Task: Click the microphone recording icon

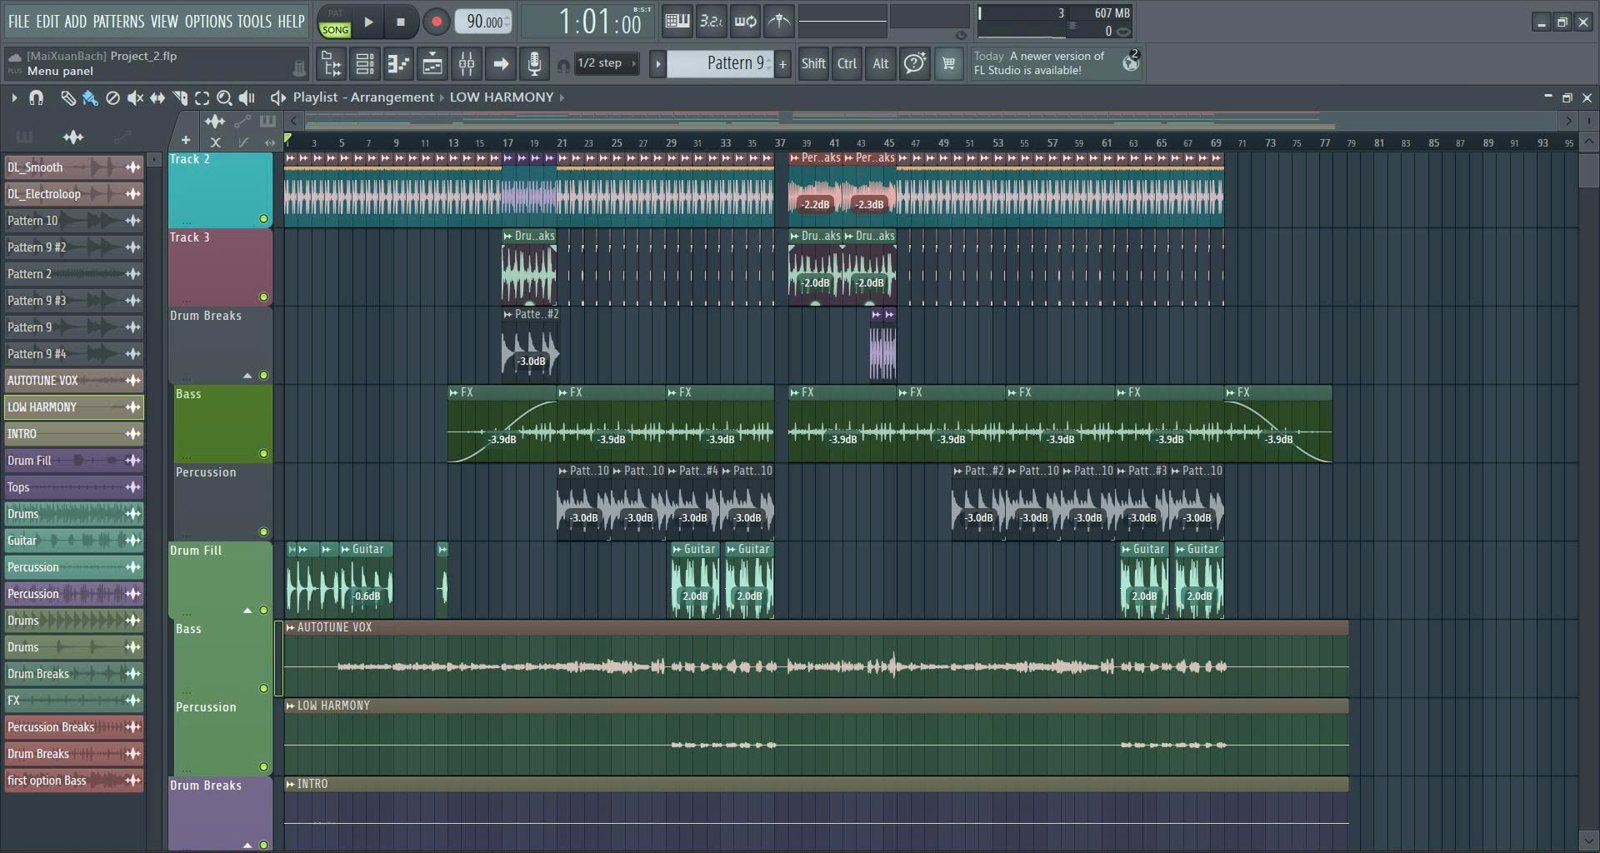Action: click(534, 64)
